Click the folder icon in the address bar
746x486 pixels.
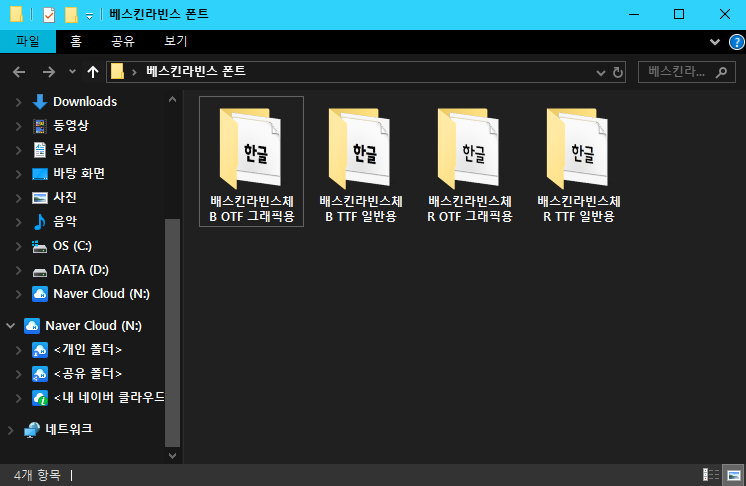117,72
